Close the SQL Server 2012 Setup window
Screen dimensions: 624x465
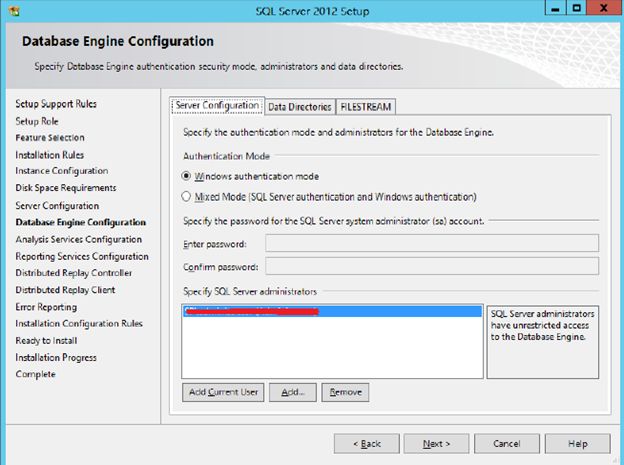[604, 8]
